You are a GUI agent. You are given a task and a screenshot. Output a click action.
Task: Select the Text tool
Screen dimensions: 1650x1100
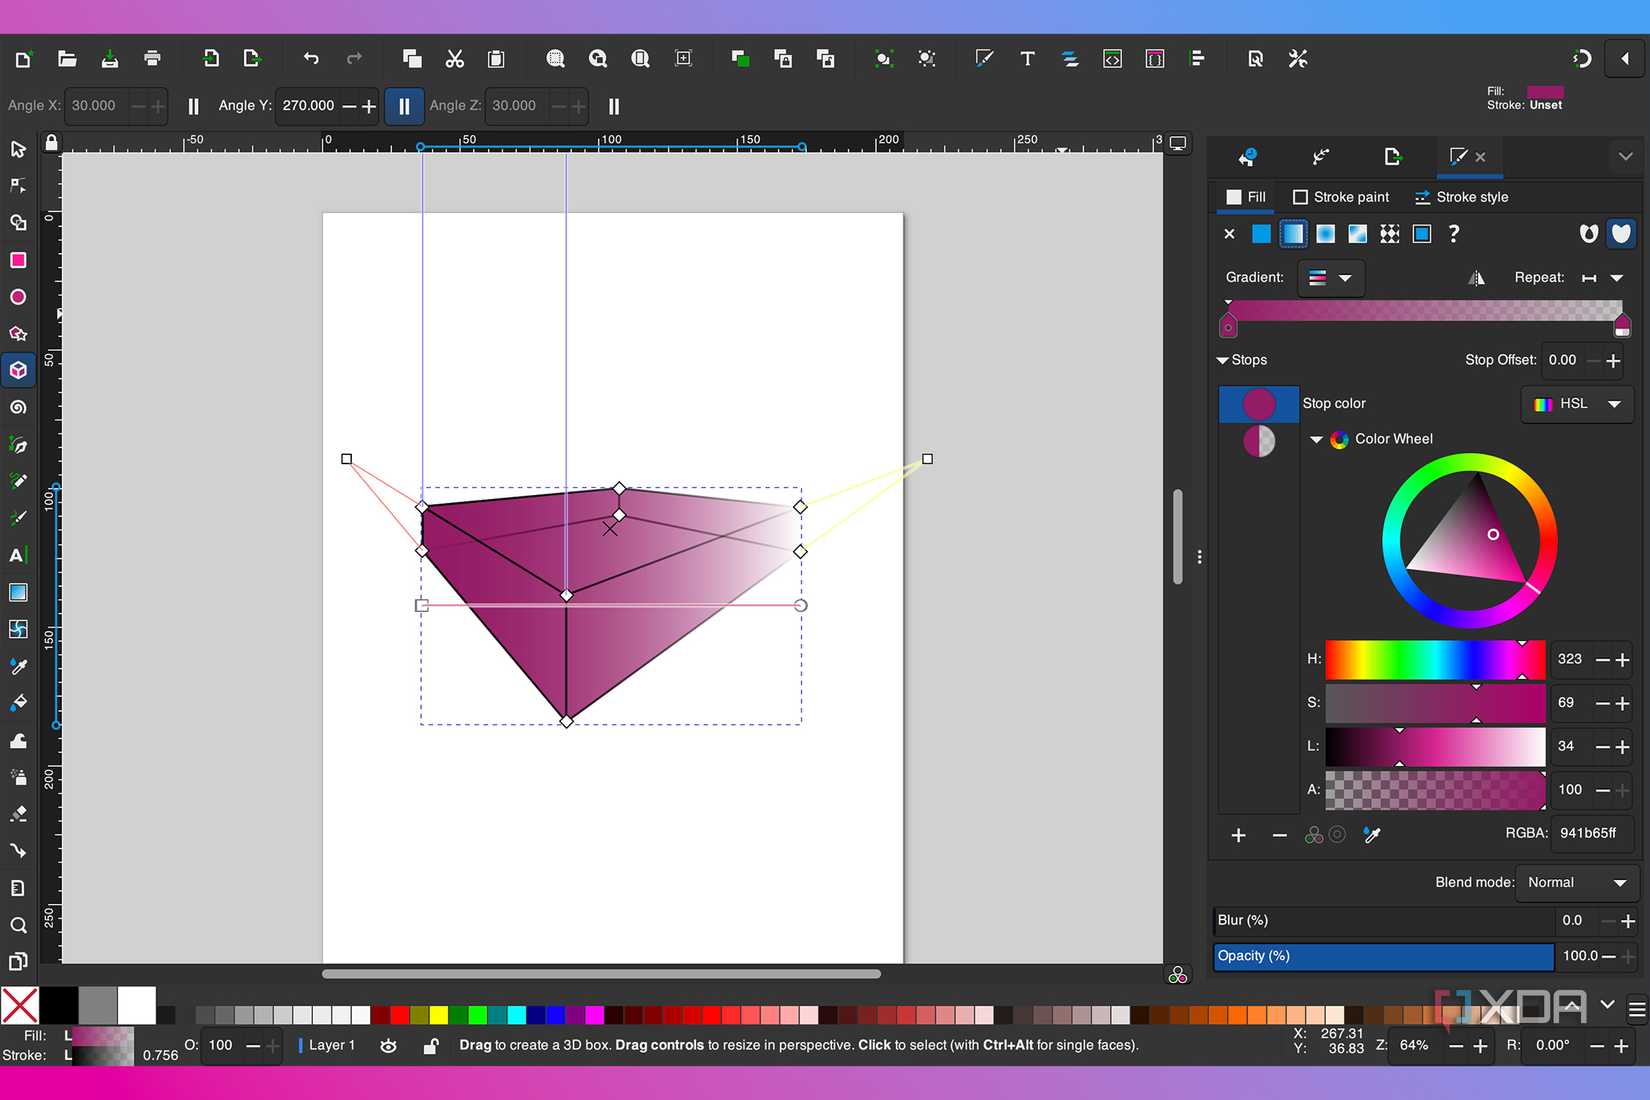point(18,555)
